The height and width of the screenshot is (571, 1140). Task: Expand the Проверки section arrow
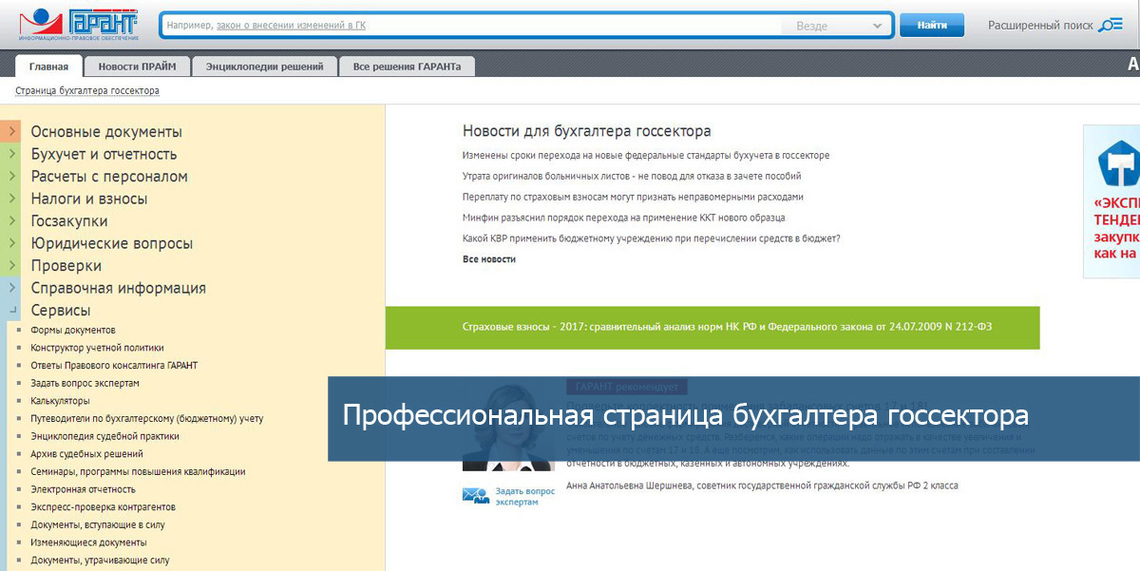click(12, 265)
